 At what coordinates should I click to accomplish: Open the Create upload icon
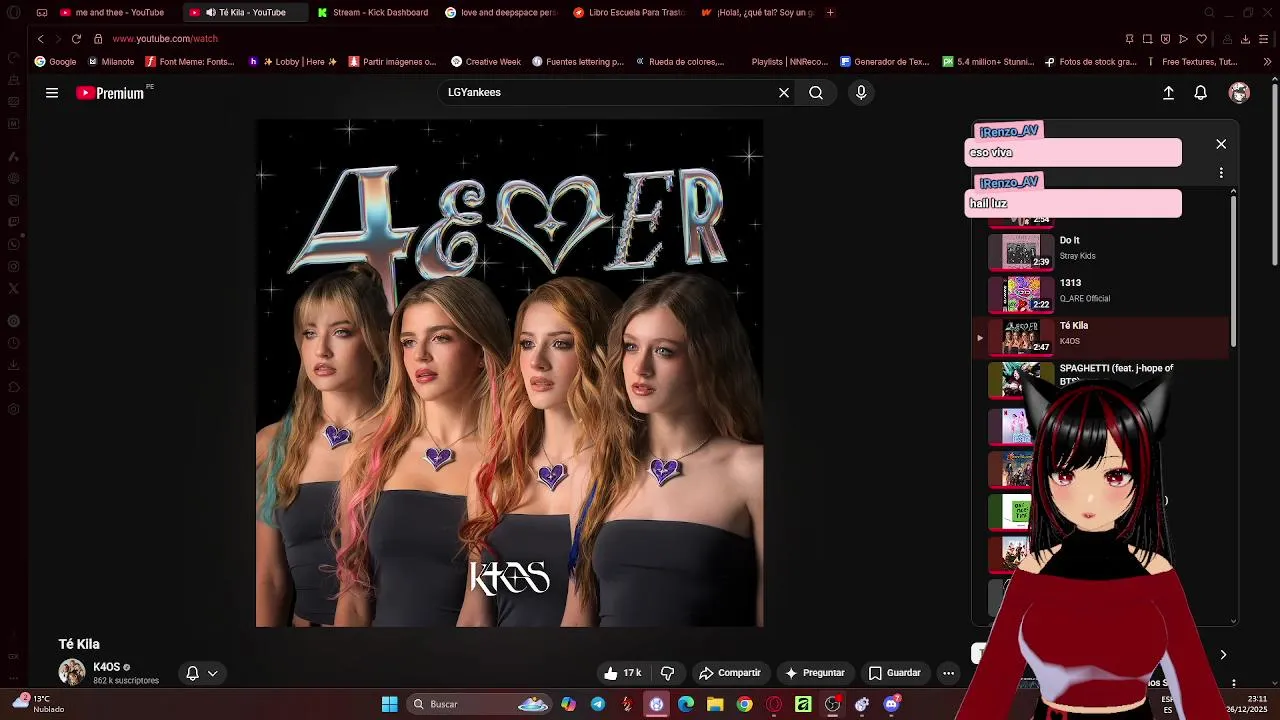[1168, 93]
